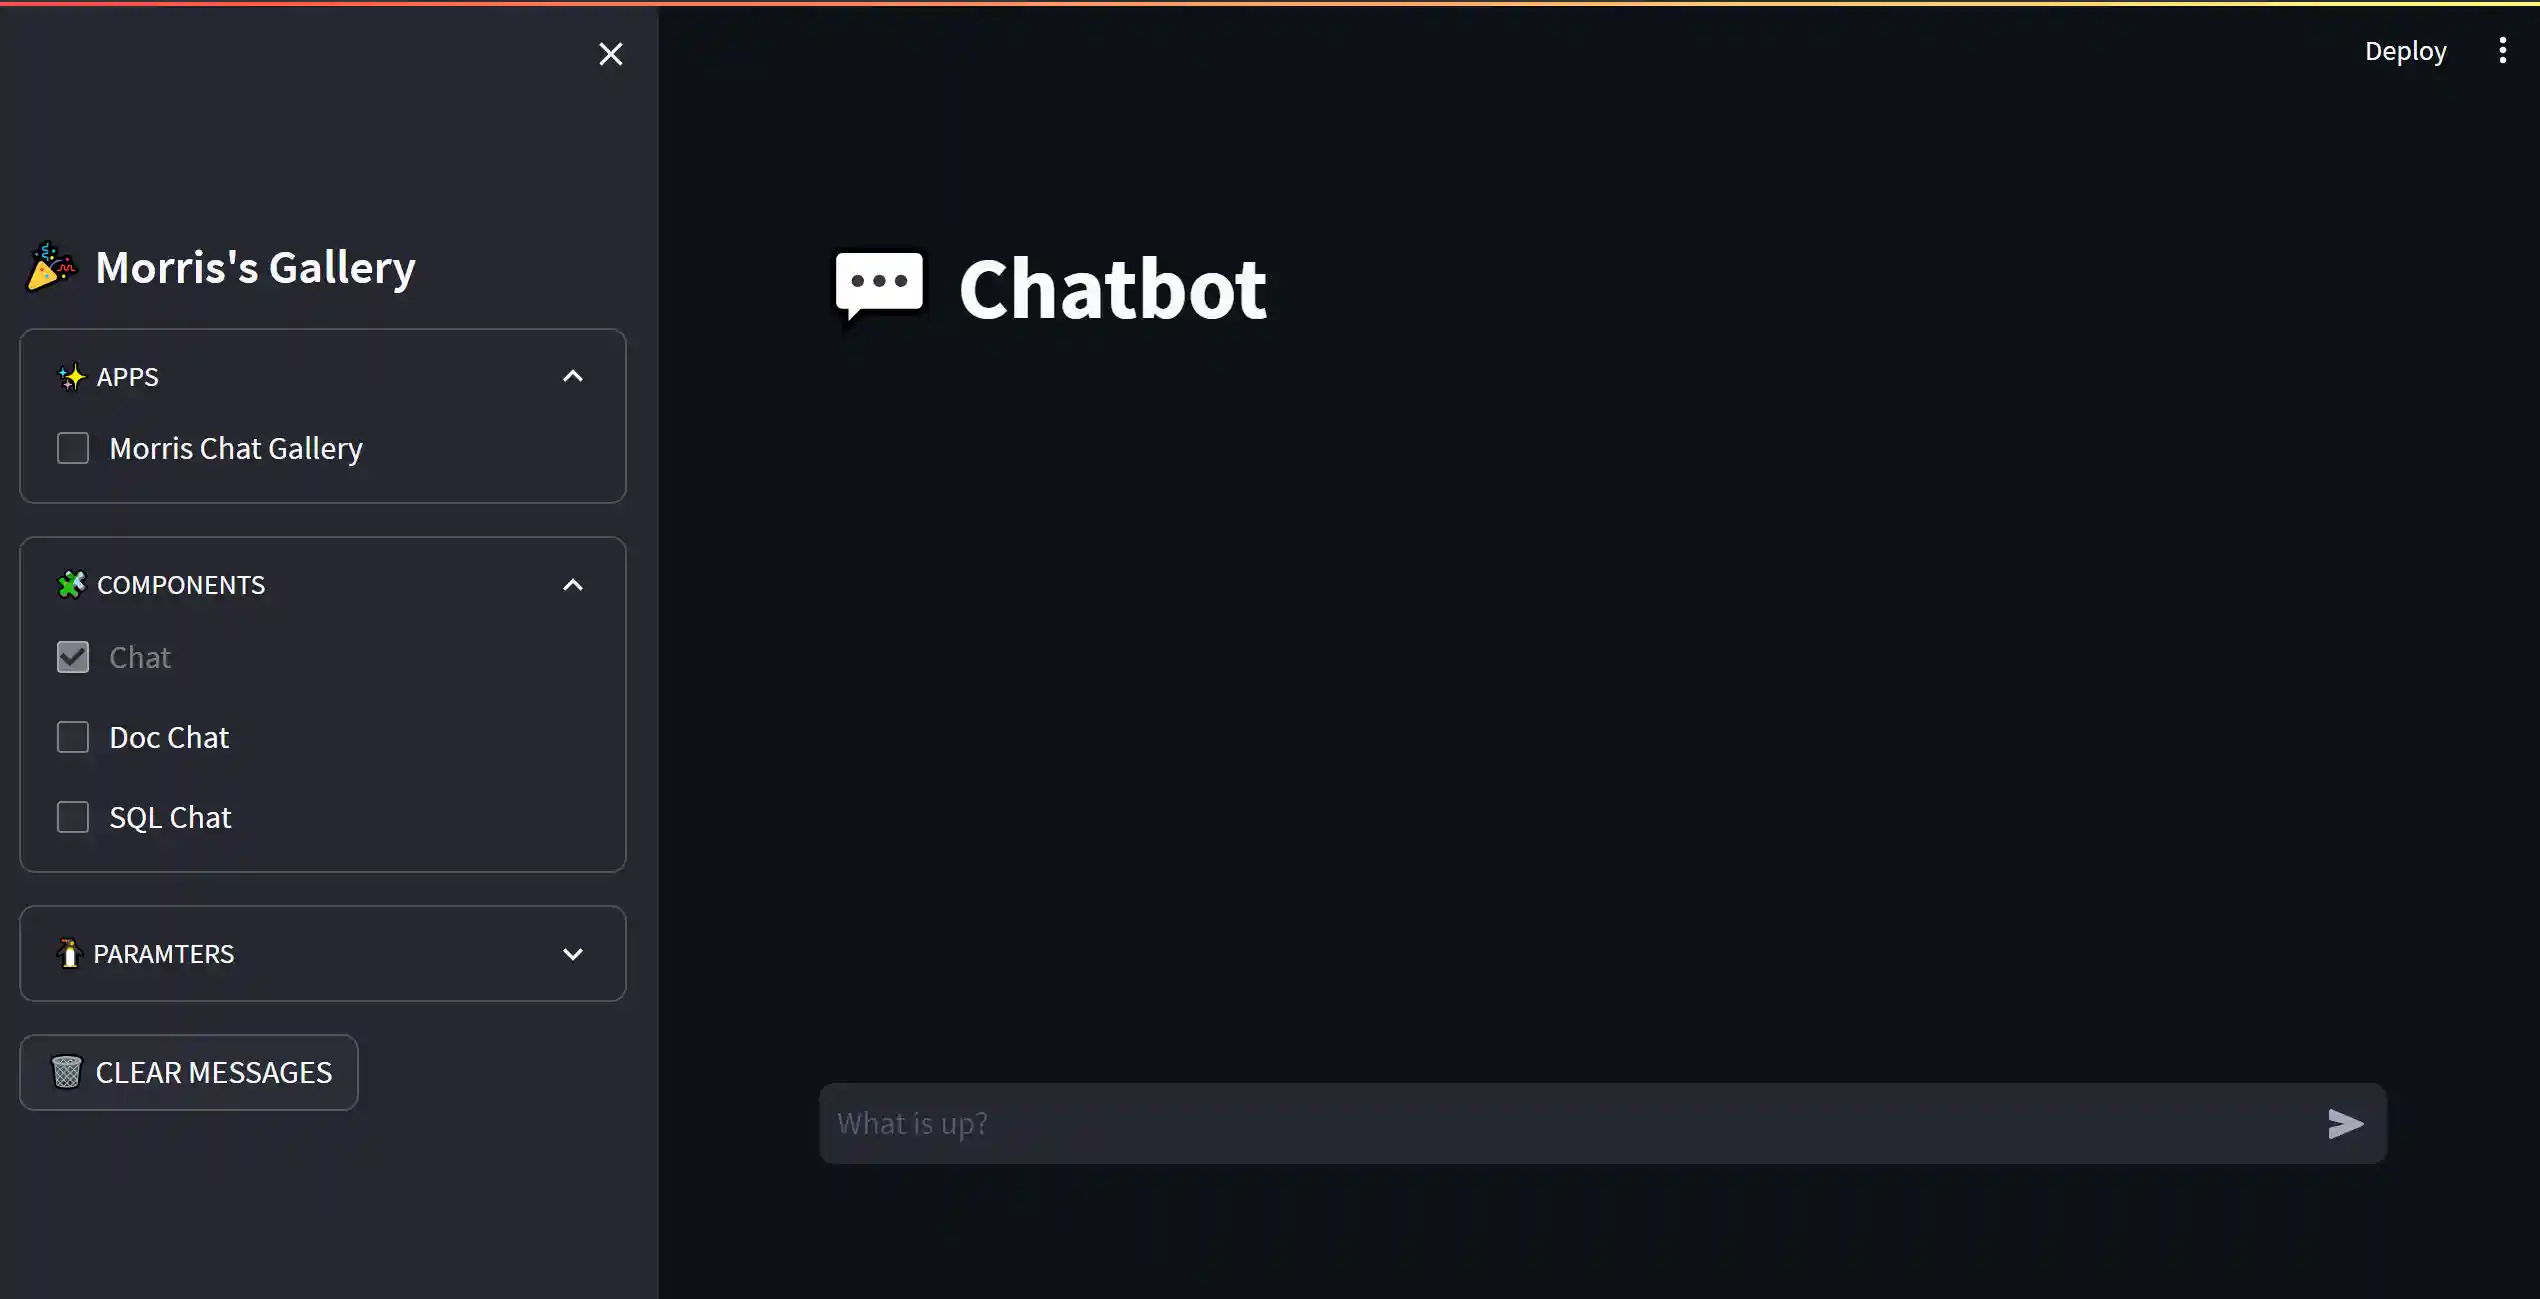Image resolution: width=2540 pixels, height=1299 pixels.
Task: Enable the Doc Chat checkbox
Action: tap(73, 737)
